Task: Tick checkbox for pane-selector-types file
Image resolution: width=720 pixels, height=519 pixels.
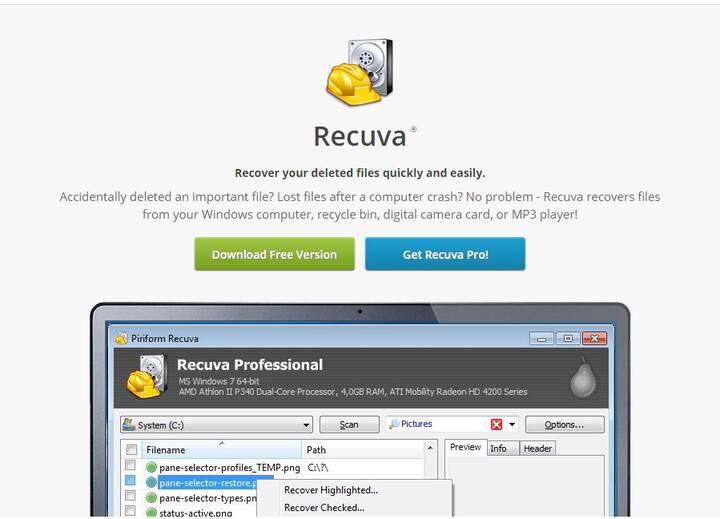Action: click(x=130, y=496)
